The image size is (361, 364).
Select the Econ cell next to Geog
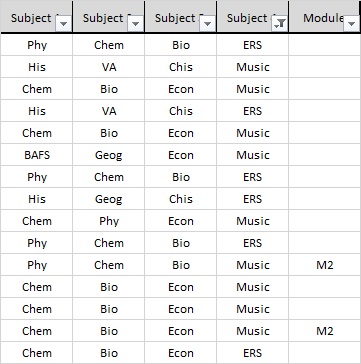181,155
